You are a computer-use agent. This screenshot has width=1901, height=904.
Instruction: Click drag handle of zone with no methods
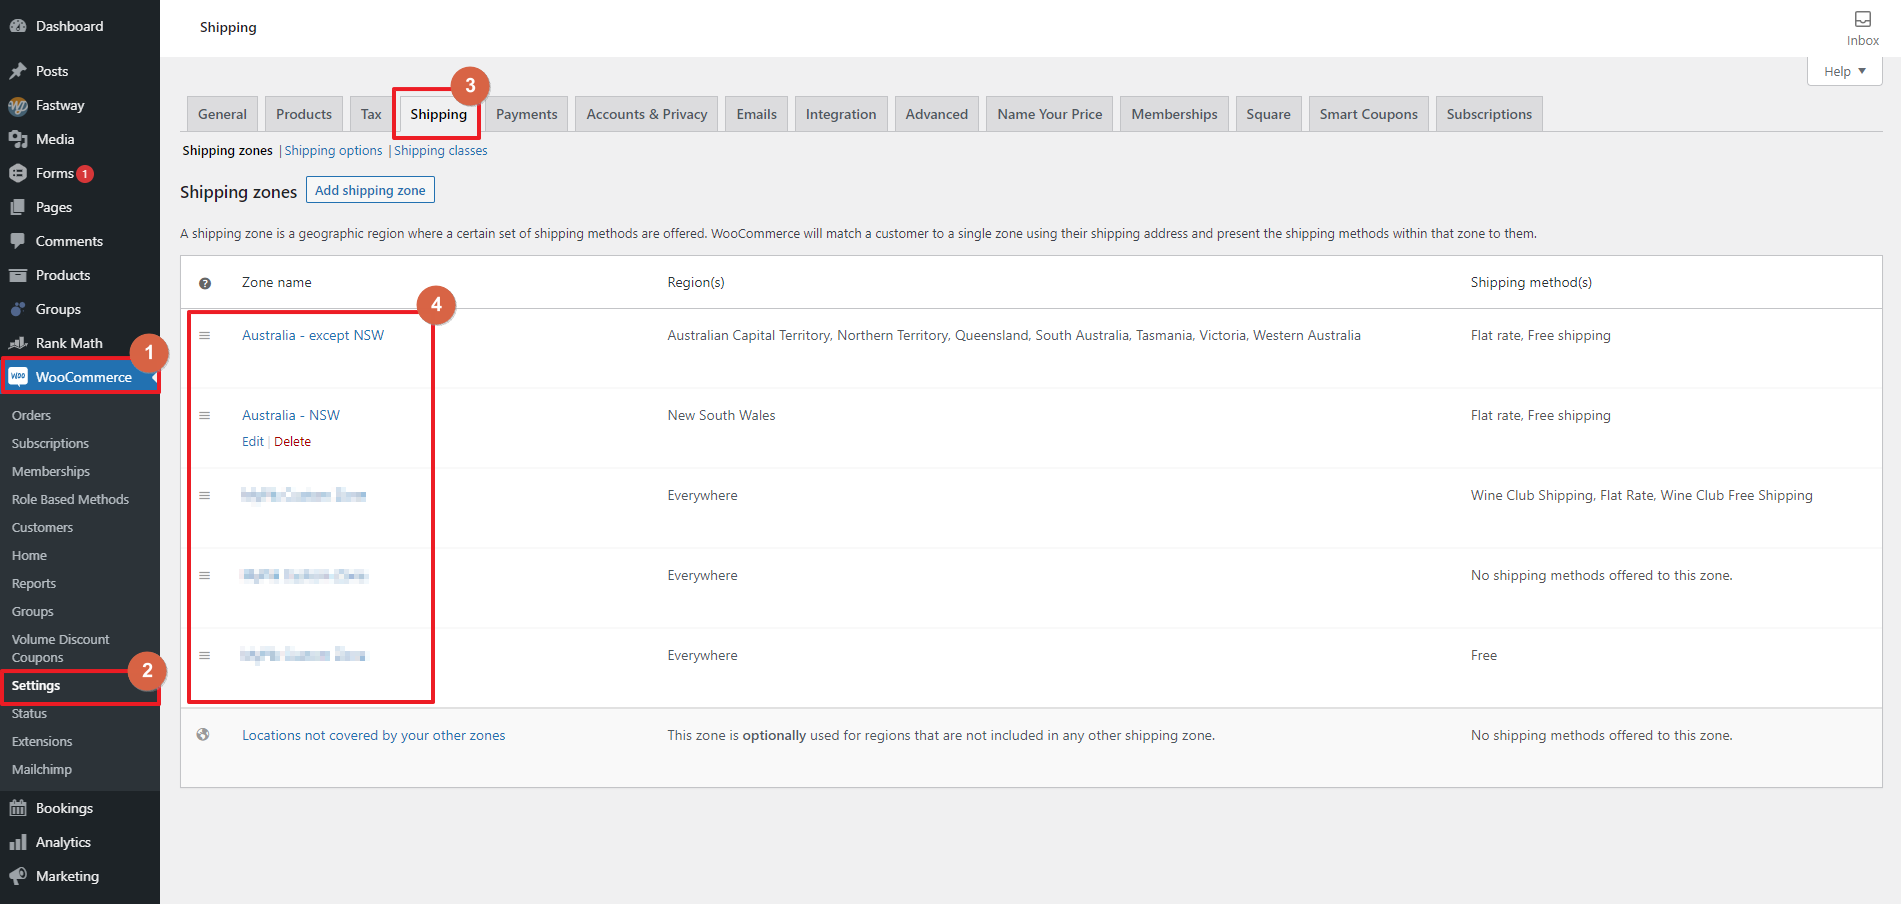[x=205, y=576]
